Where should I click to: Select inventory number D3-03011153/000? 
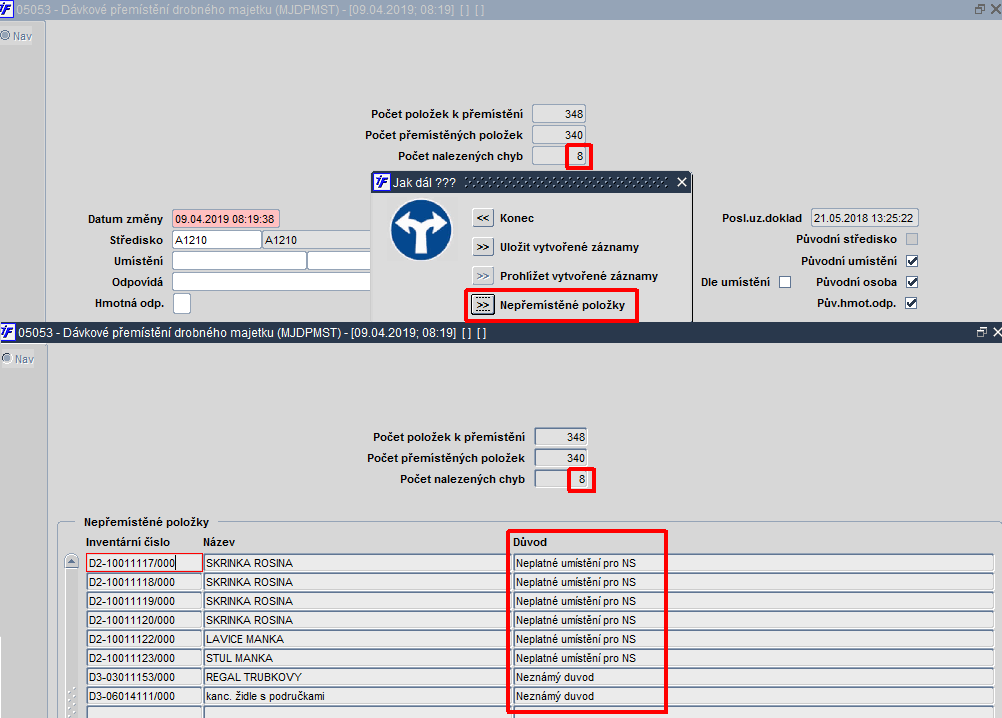pos(144,677)
